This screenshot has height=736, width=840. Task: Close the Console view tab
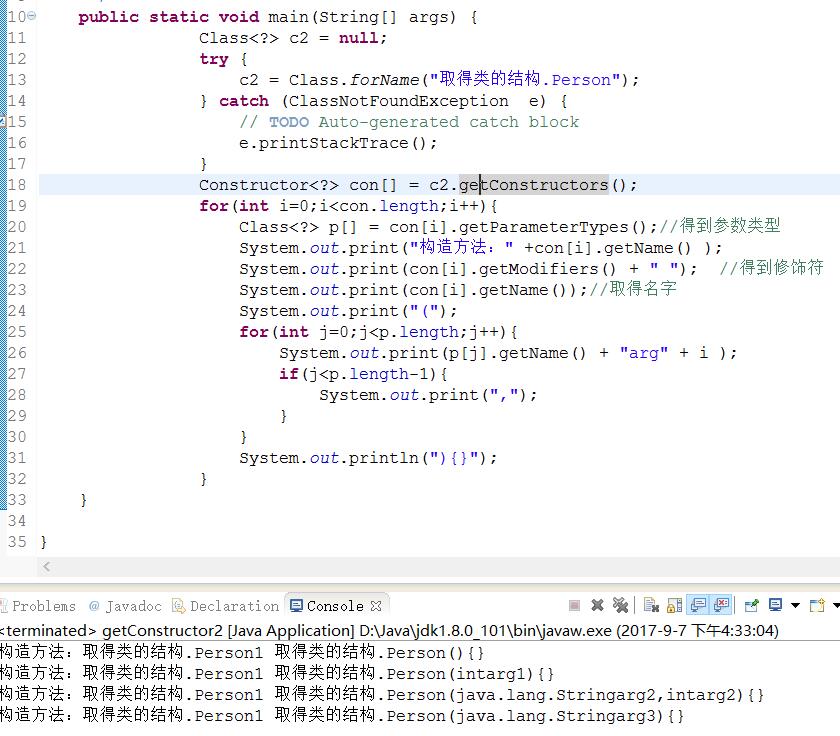point(376,606)
